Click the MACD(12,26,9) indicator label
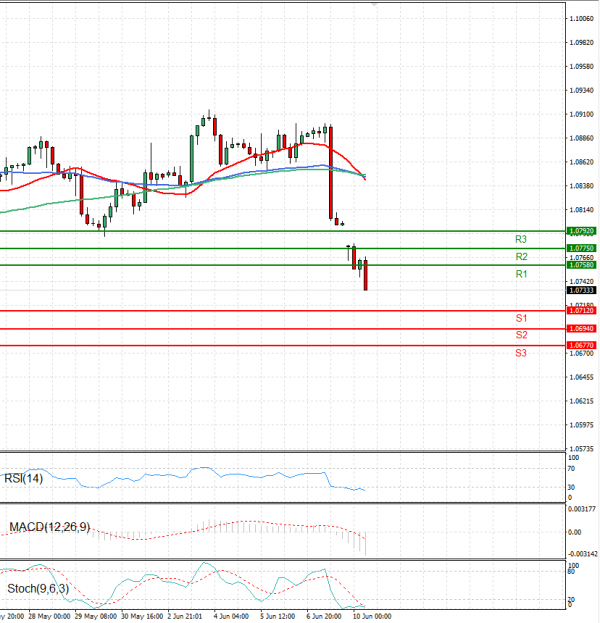Image resolution: width=600 pixels, height=623 pixels. [50, 527]
